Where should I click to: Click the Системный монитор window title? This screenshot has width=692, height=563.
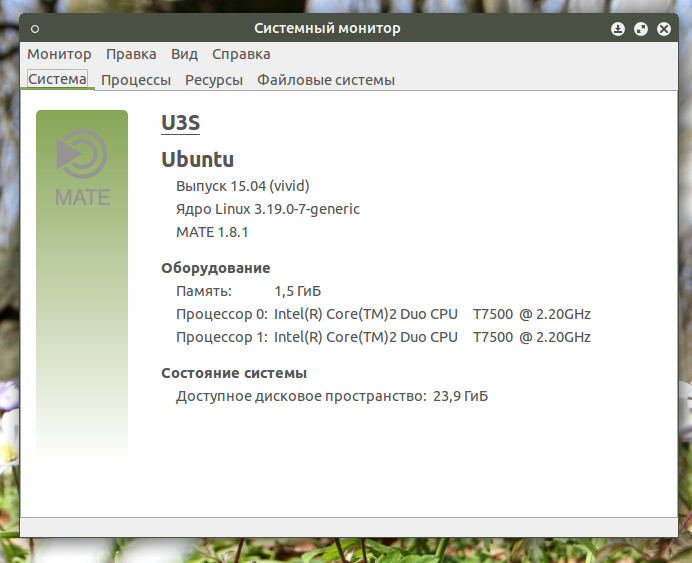tap(327, 28)
